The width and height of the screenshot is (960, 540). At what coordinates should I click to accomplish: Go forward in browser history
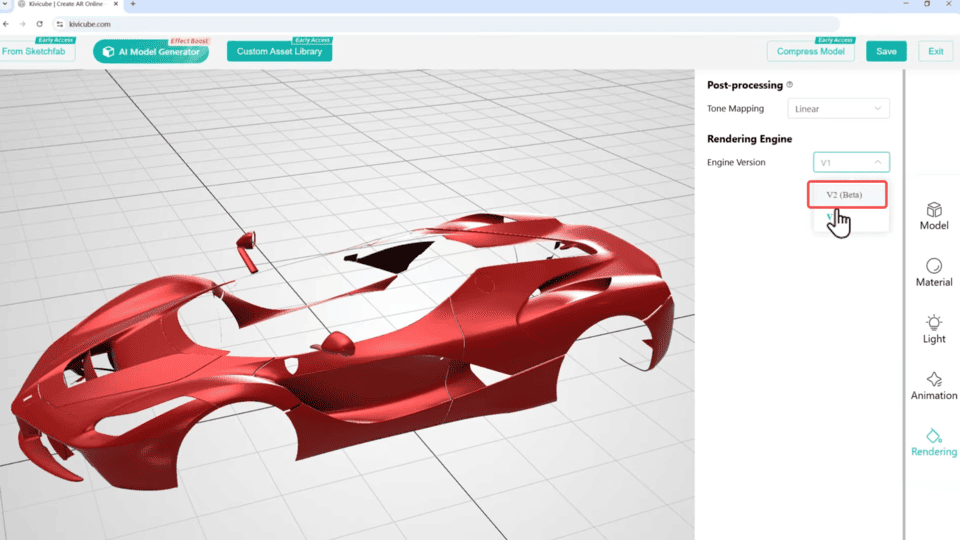point(23,24)
